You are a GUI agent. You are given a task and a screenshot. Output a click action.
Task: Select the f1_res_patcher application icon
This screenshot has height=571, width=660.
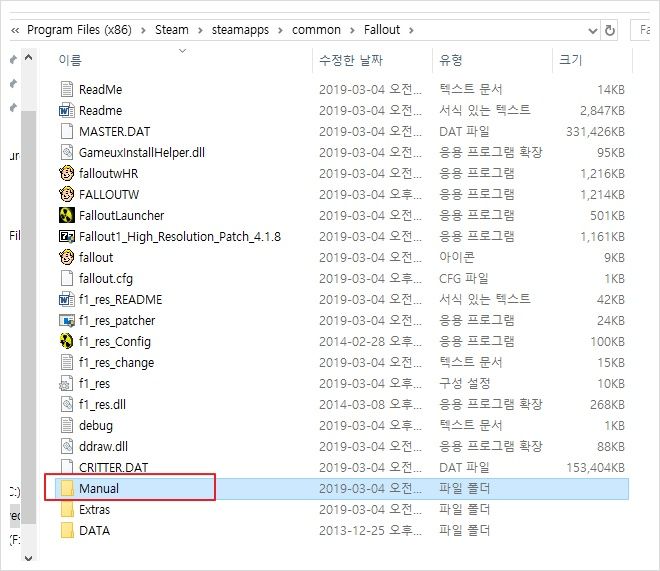click(x=67, y=320)
